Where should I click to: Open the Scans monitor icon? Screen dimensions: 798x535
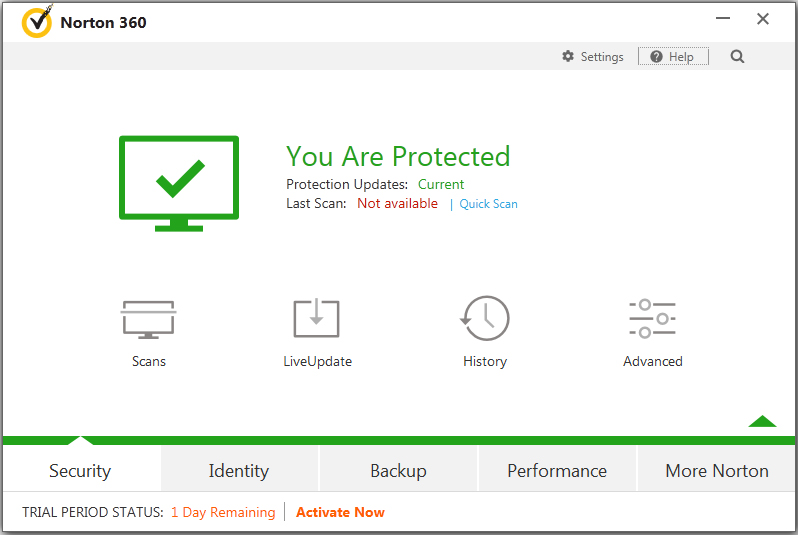pyautogui.click(x=149, y=319)
